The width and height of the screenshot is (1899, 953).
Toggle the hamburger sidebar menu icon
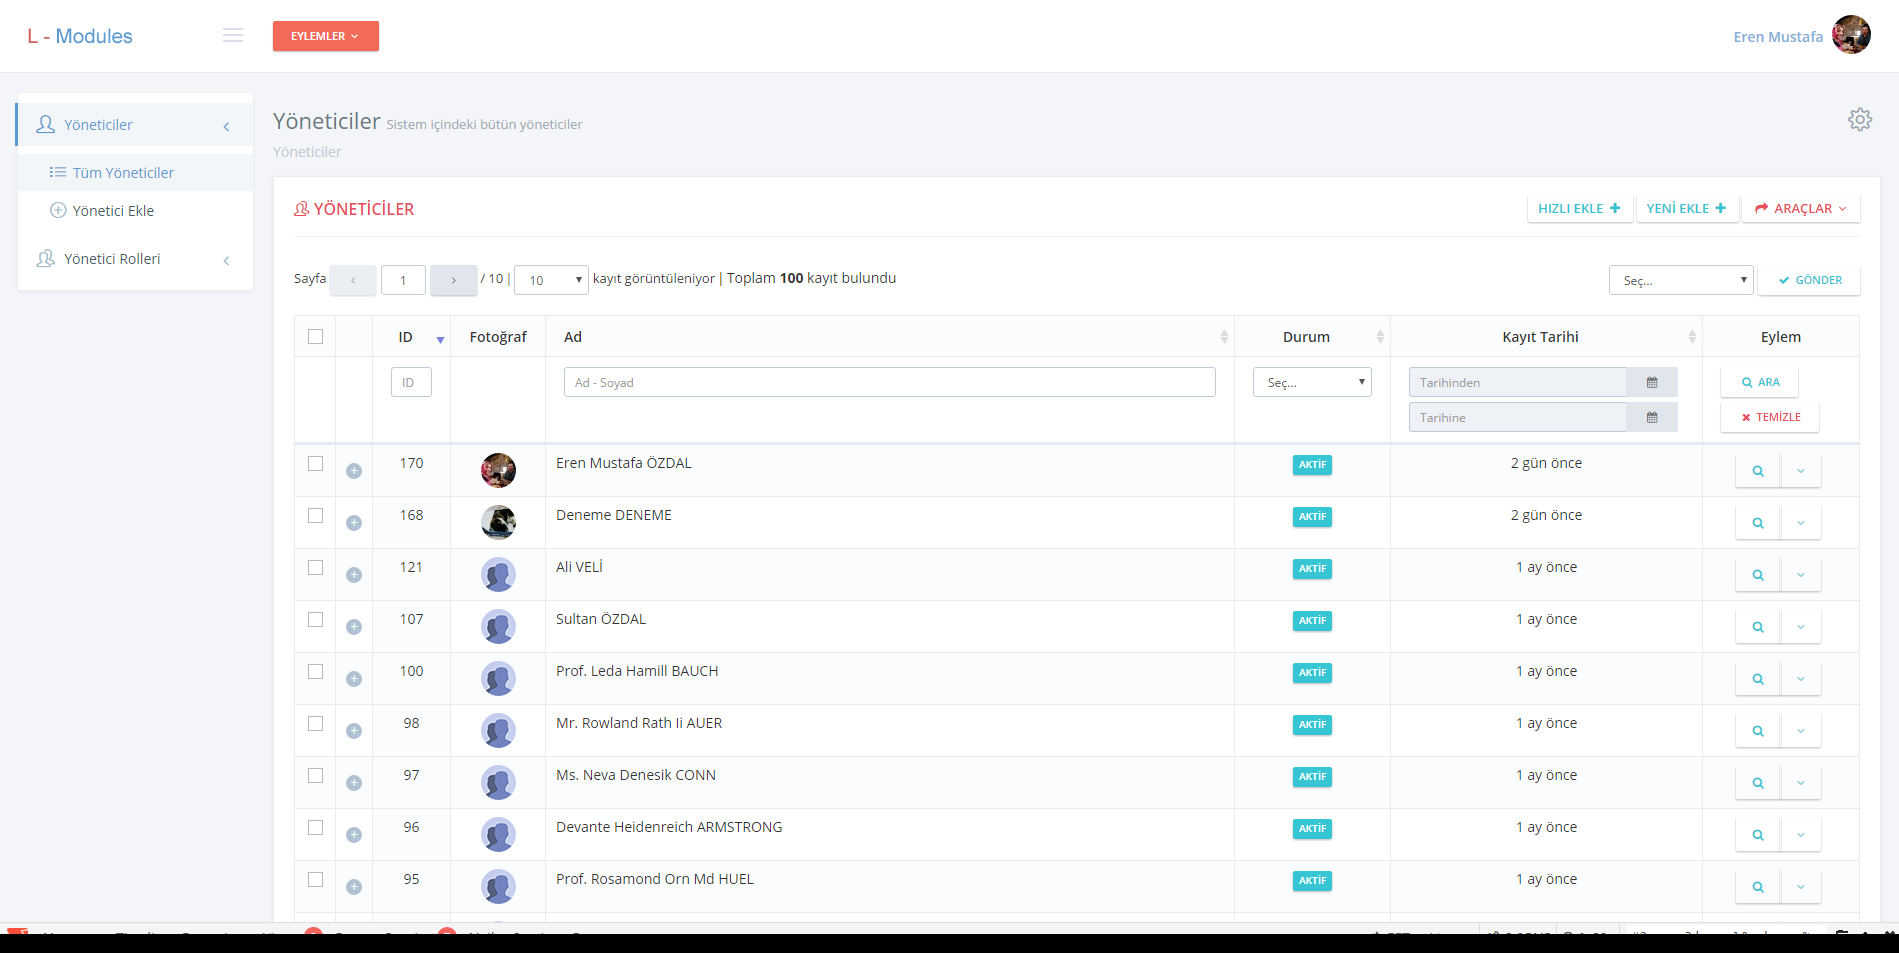pos(233,36)
